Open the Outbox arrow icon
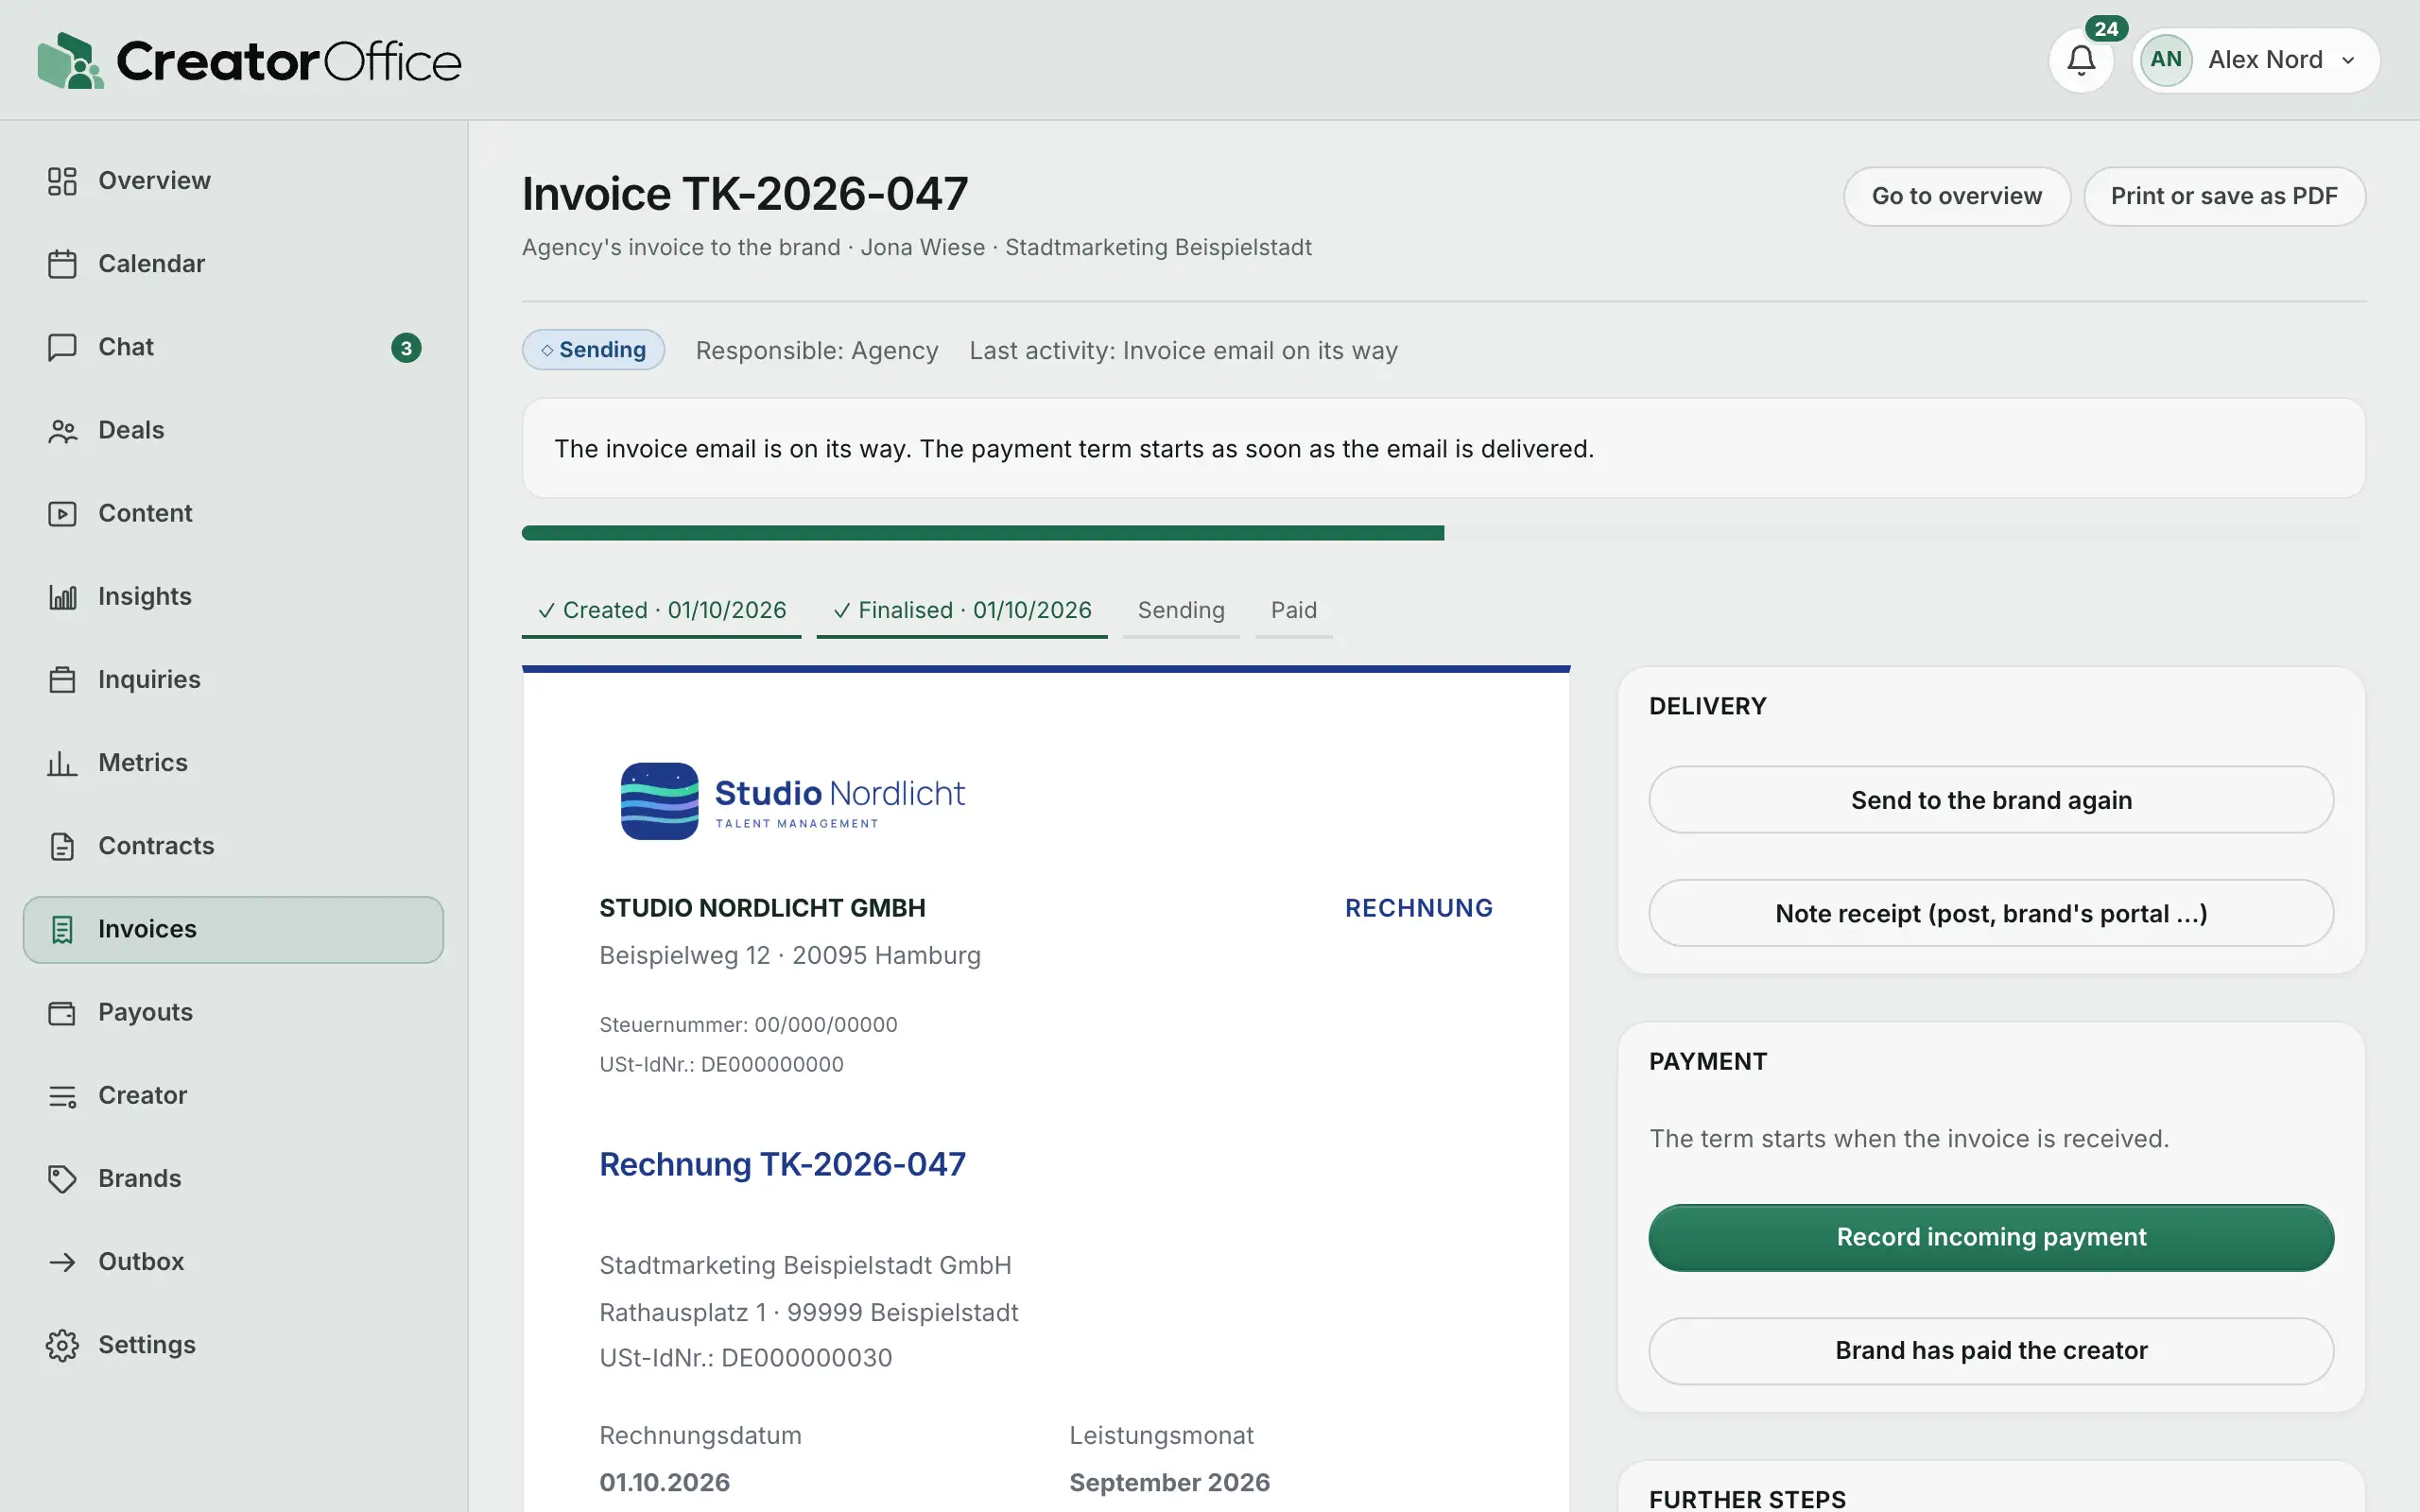2420x1512 pixels. (x=62, y=1262)
